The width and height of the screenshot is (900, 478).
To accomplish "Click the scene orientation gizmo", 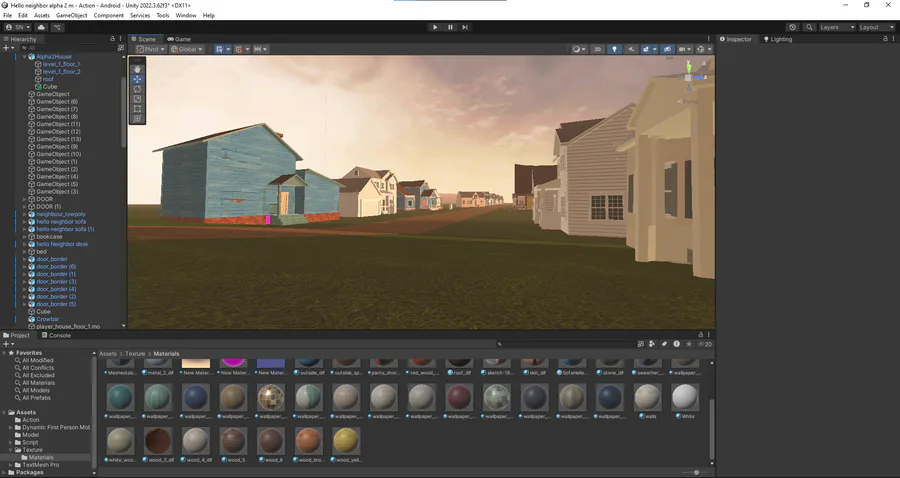I will tap(689, 77).
